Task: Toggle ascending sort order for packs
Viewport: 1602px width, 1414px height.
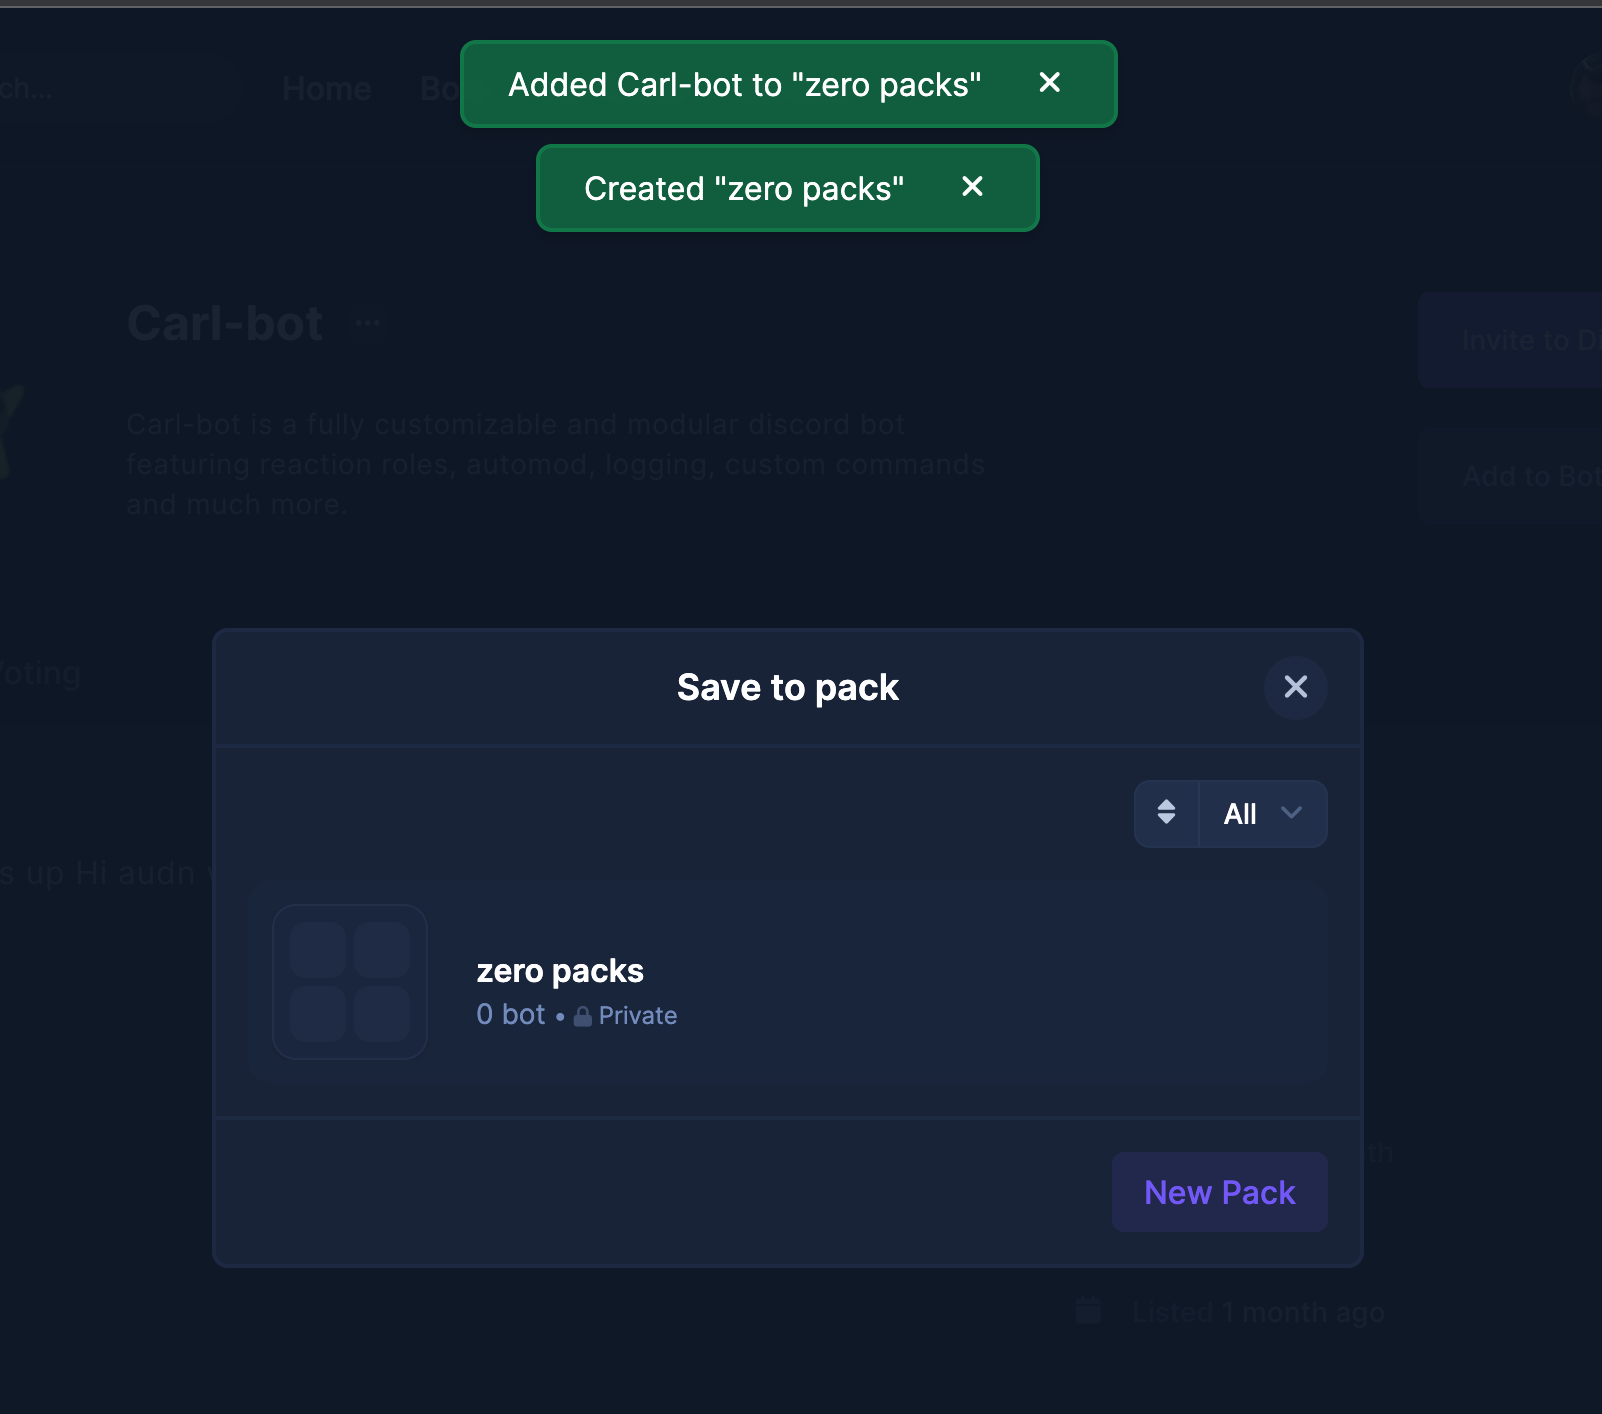Action: (1166, 813)
